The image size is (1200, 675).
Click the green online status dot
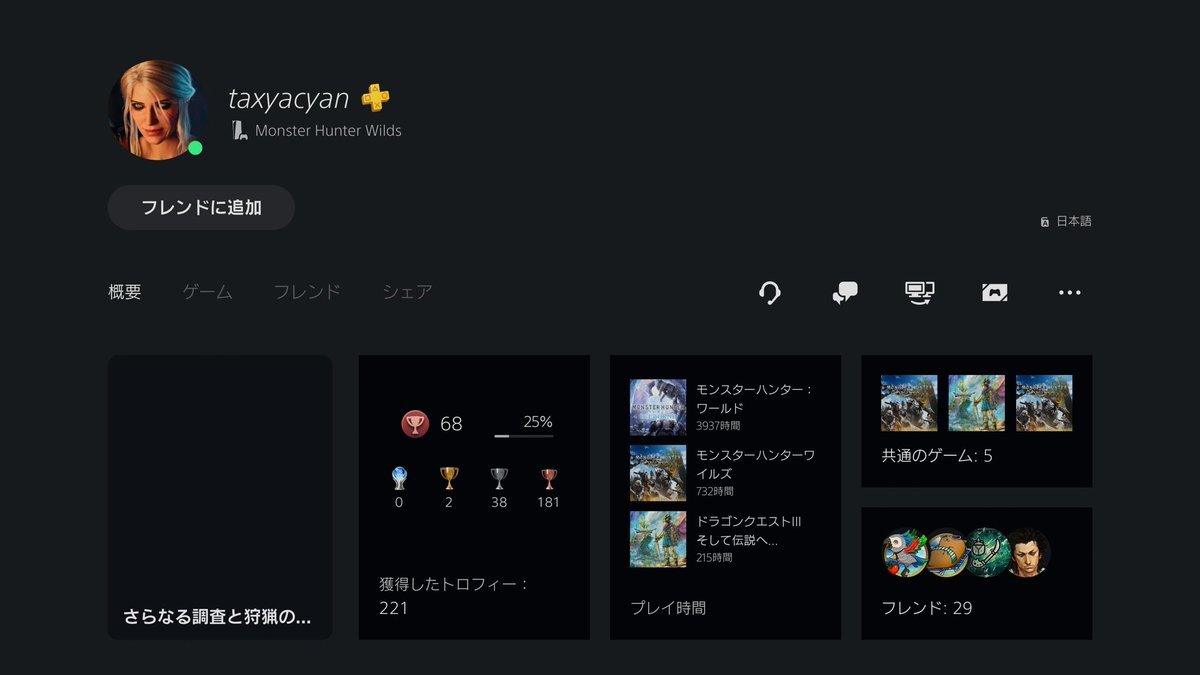195,148
